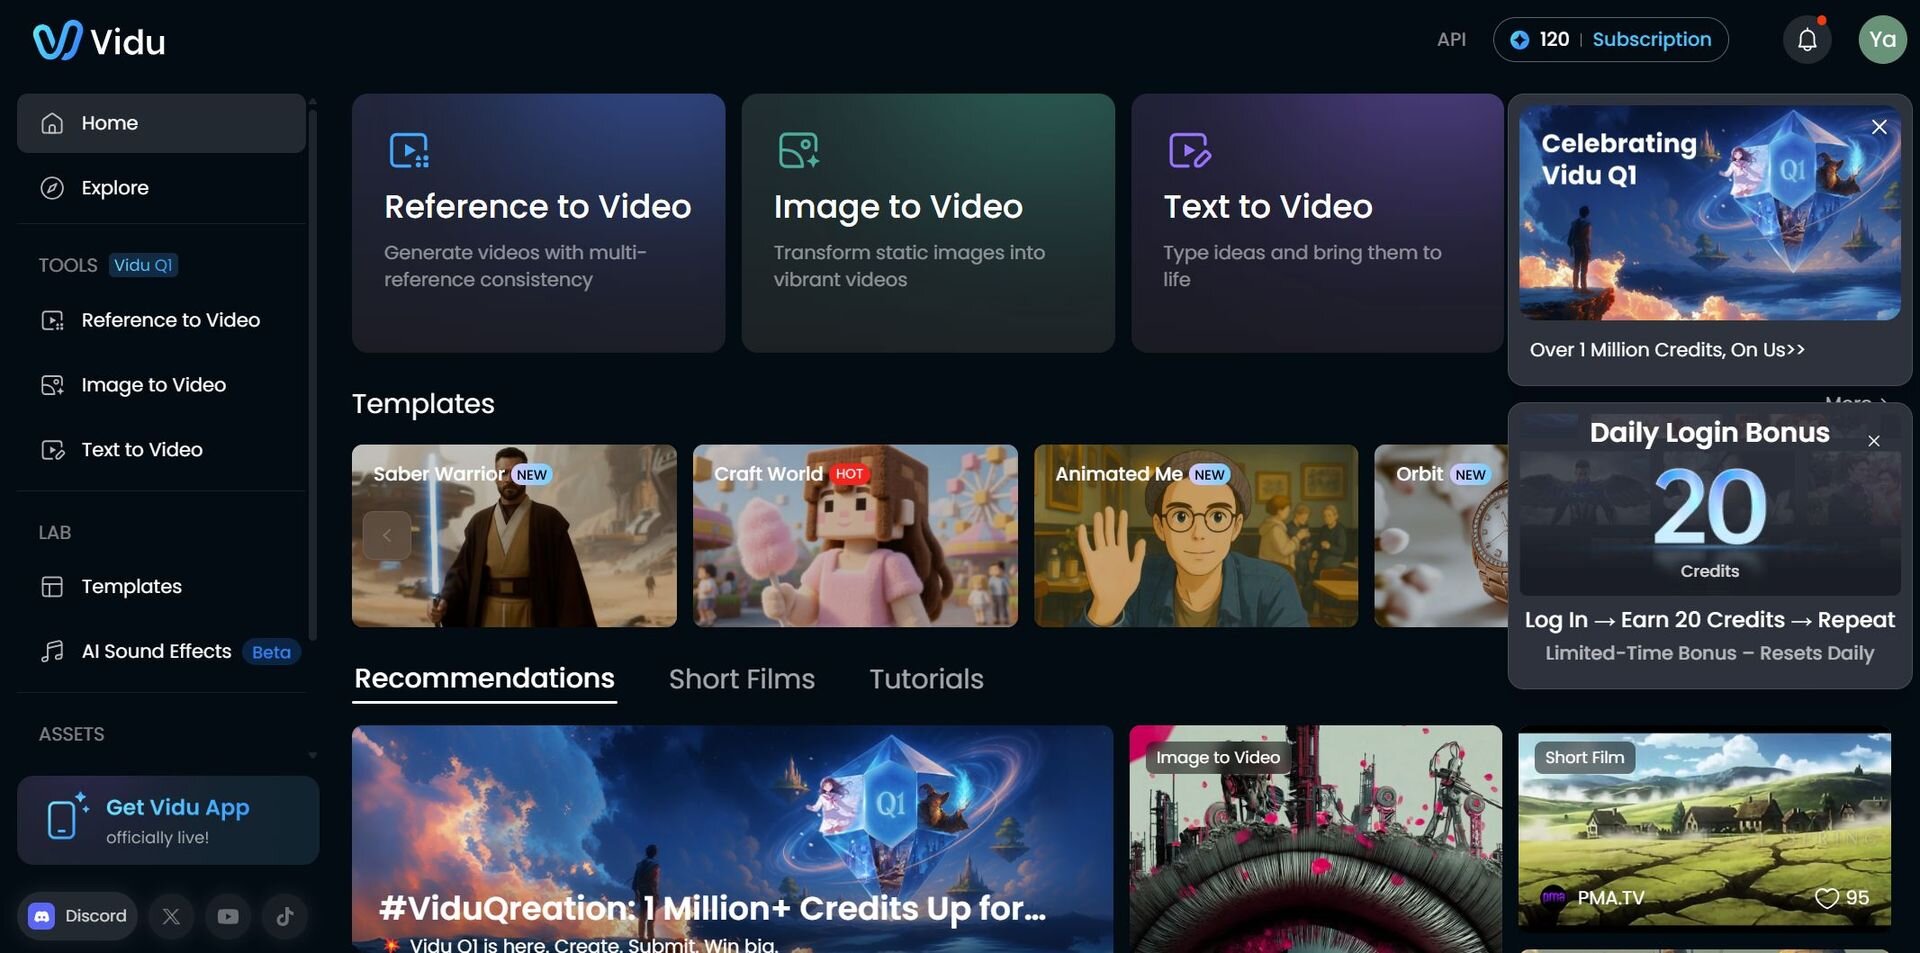The width and height of the screenshot is (1920, 953).
Task: Click the credits coin icon beside 120
Action: [1519, 40]
